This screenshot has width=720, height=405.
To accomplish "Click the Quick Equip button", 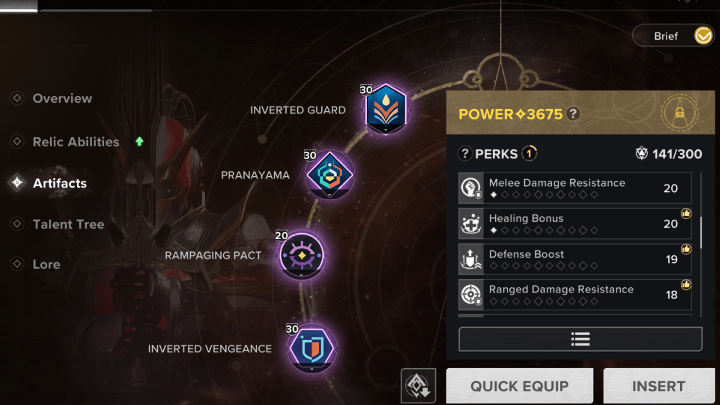I will 520,386.
